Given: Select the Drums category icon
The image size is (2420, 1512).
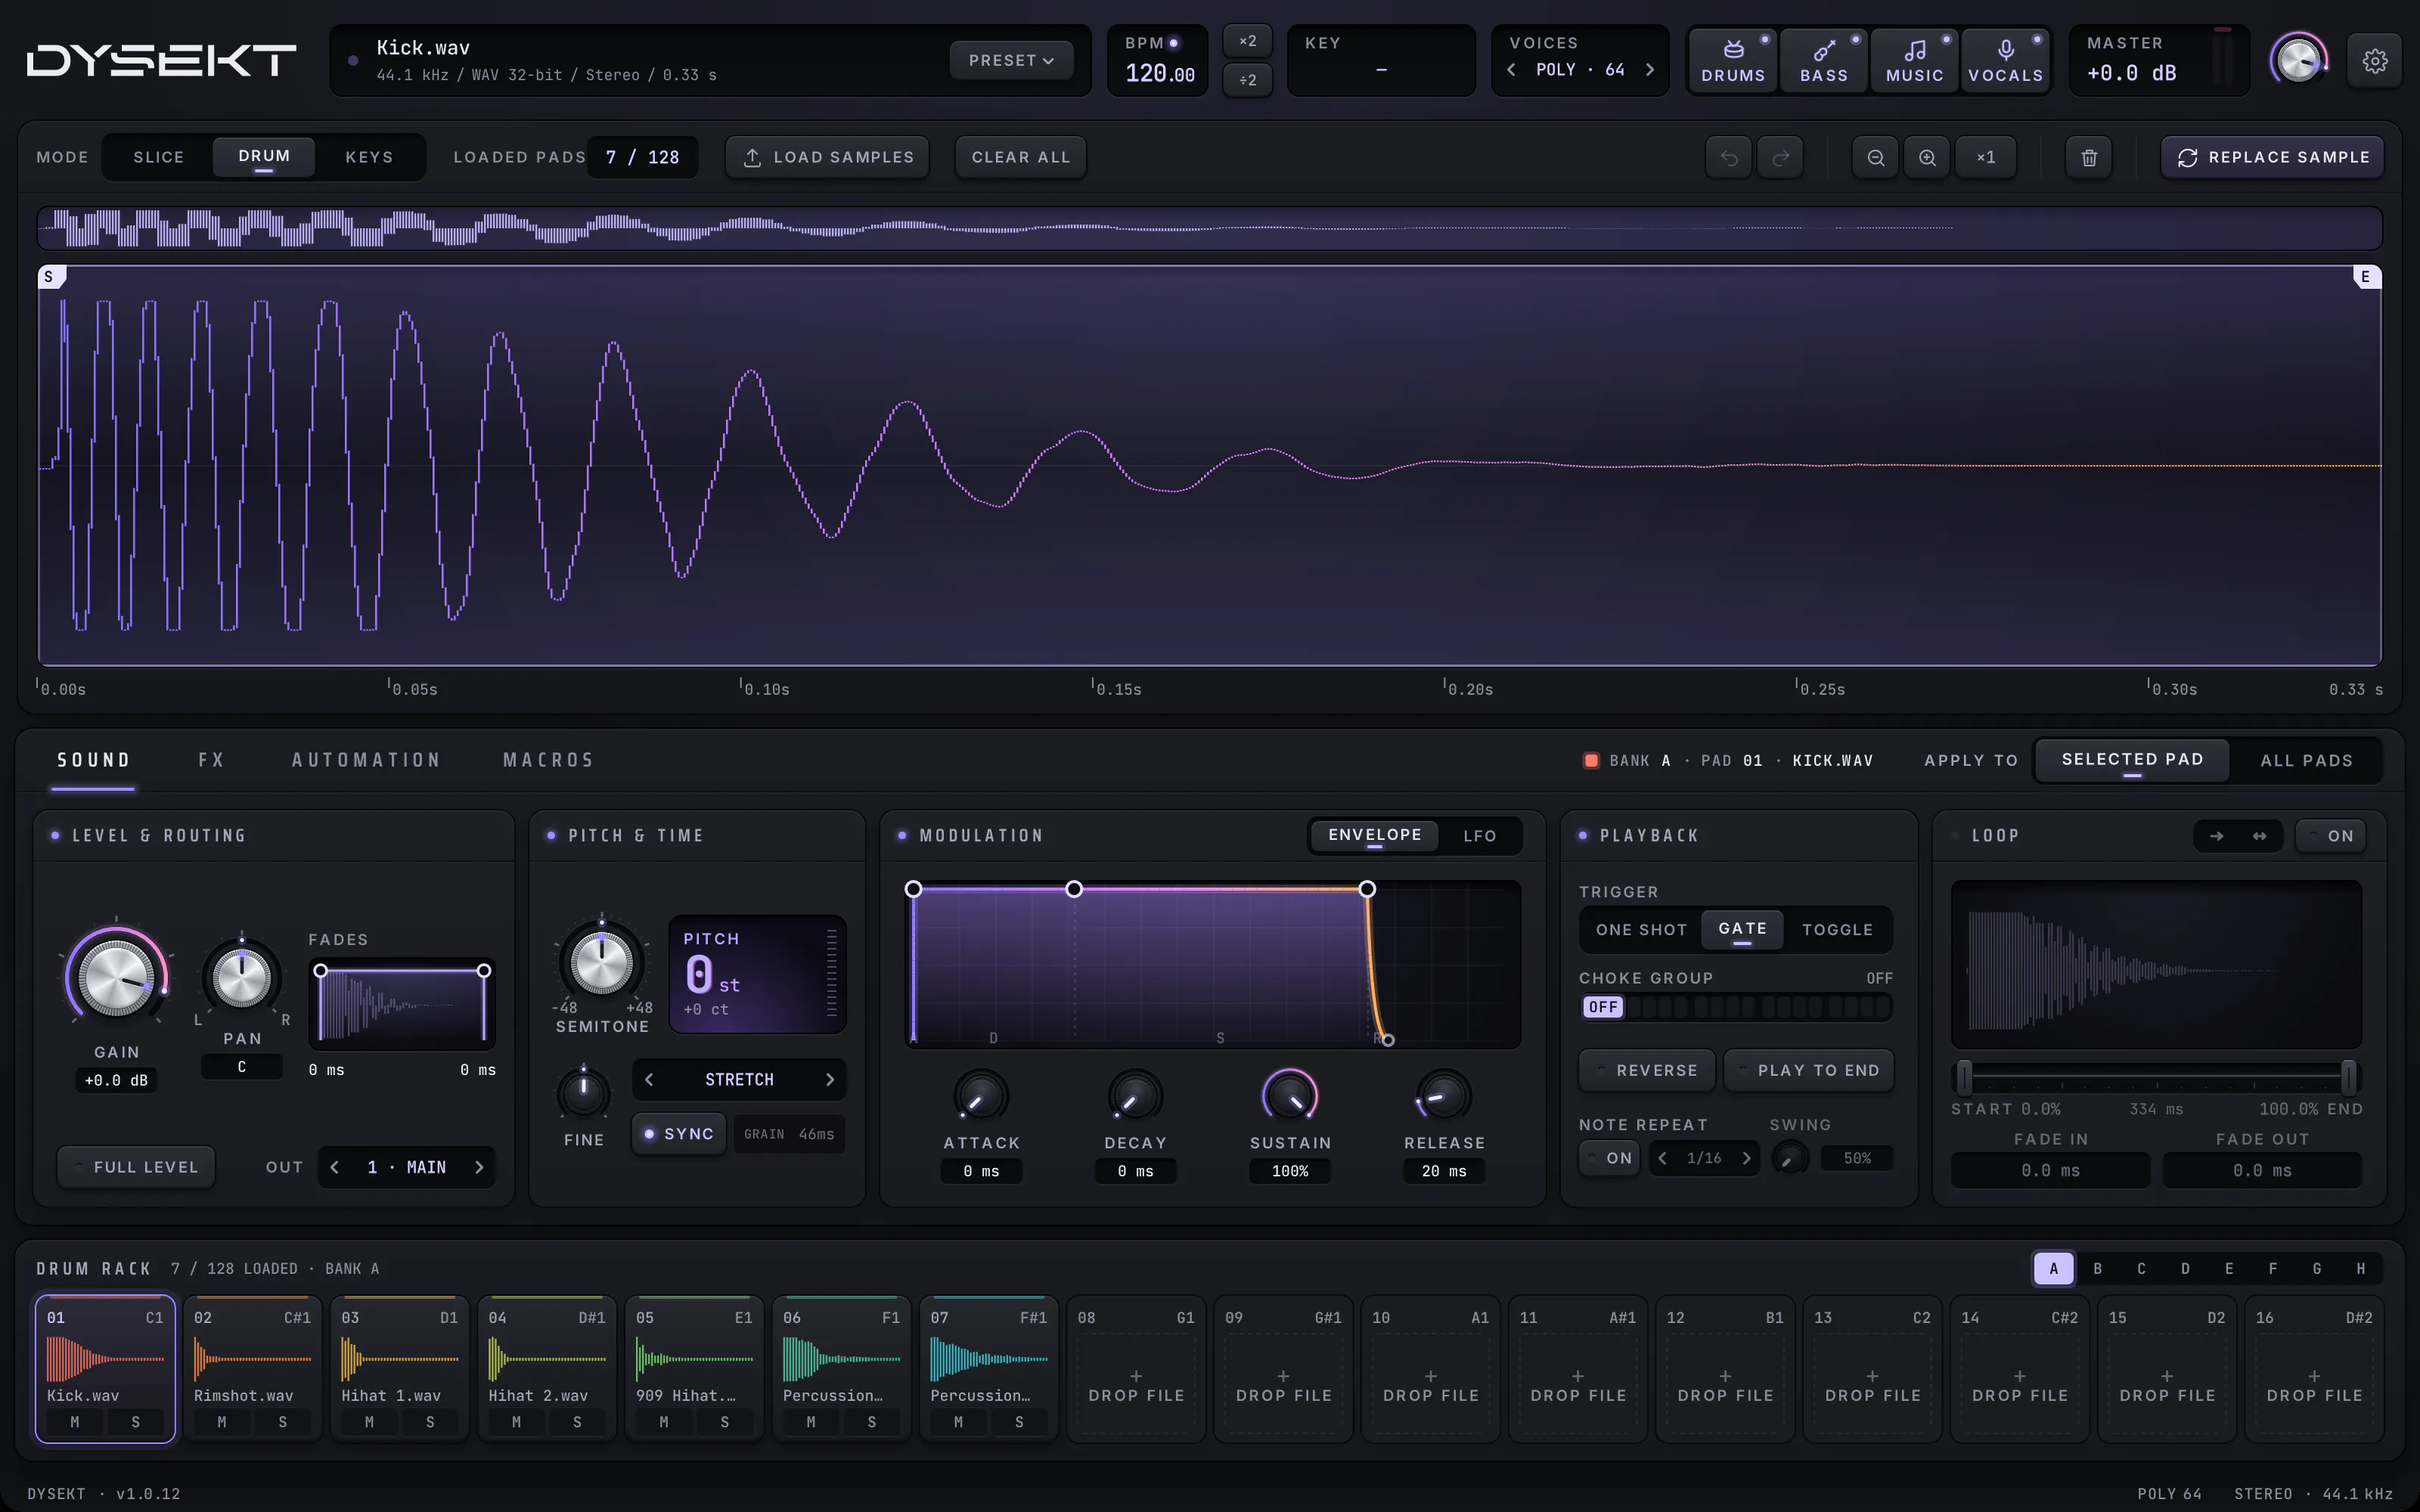Looking at the screenshot, I should point(1733,61).
